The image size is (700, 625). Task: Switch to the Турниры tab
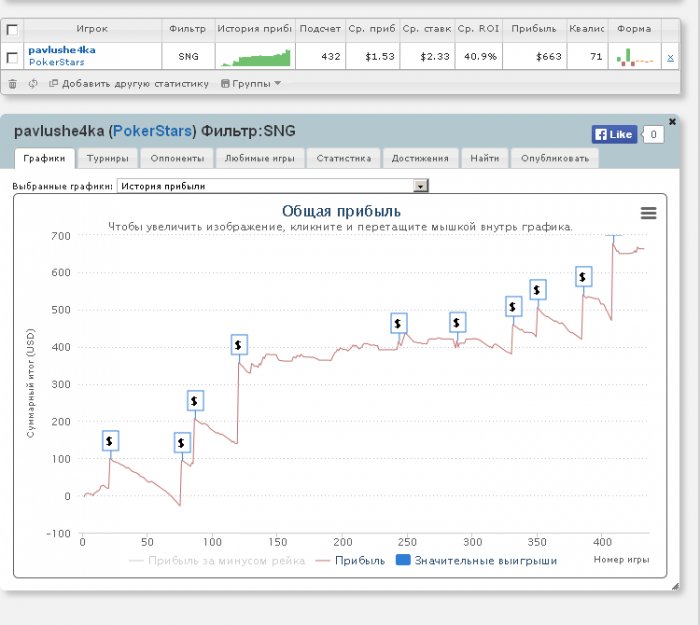[x=107, y=158]
